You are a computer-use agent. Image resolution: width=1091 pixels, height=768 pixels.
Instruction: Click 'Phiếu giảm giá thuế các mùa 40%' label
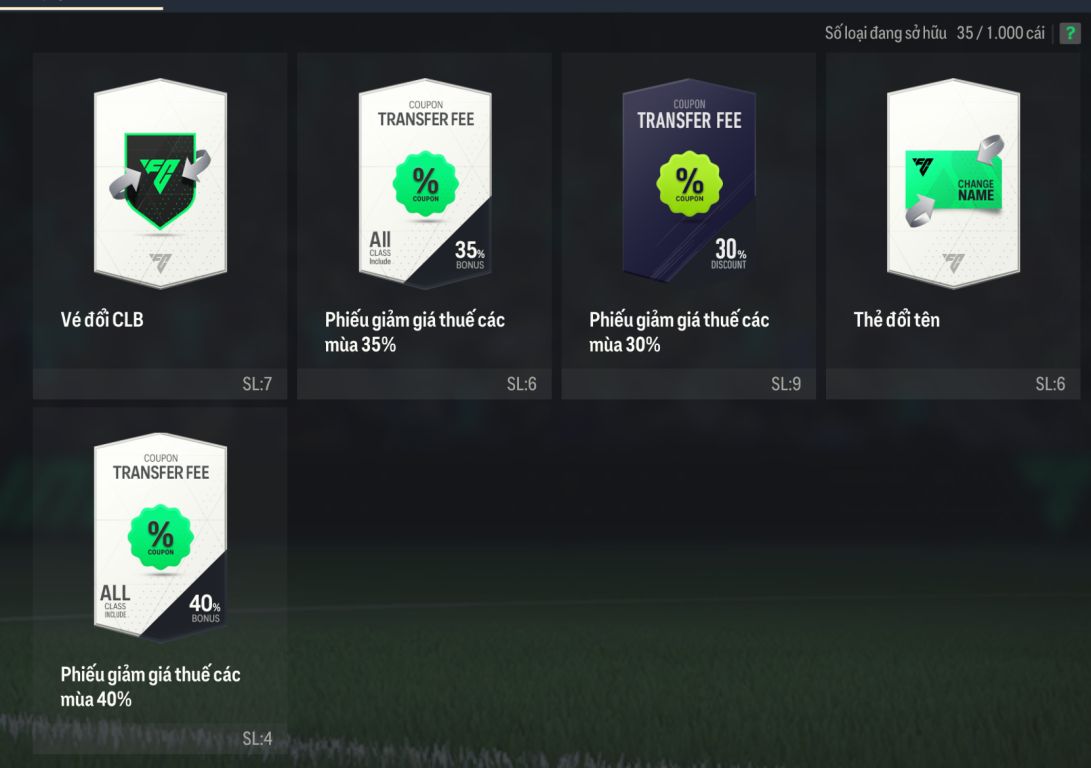150,687
